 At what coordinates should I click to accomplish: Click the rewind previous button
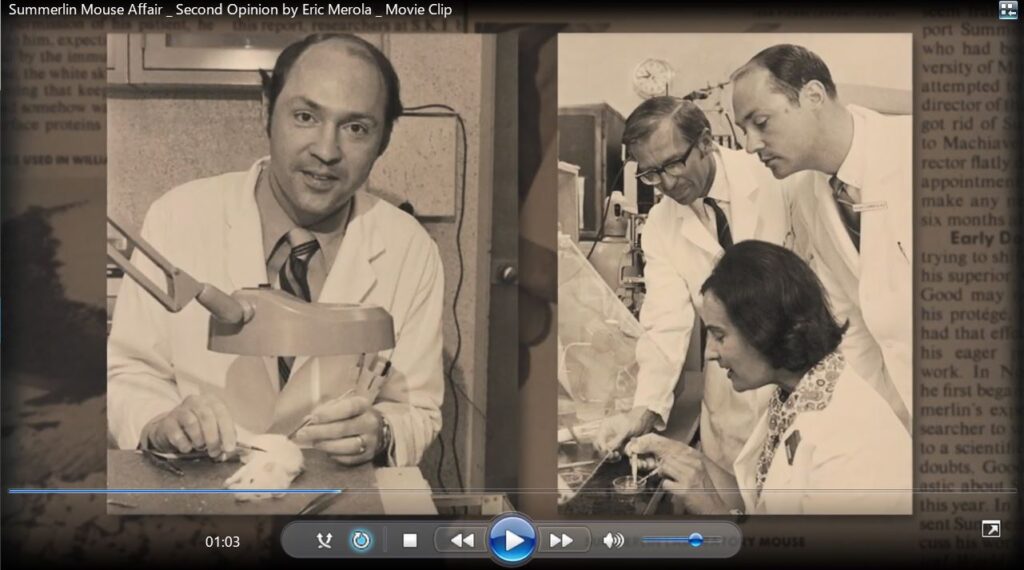tap(462, 541)
